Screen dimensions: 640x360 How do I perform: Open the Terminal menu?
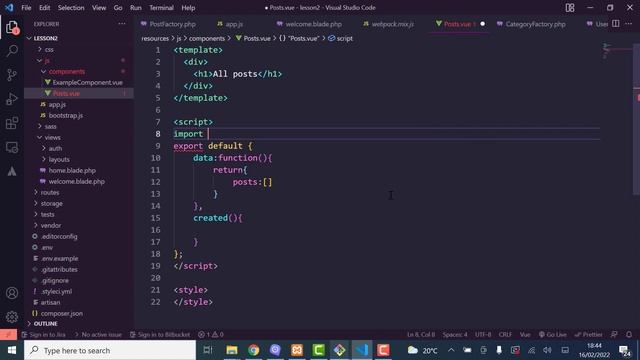click(161, 8)
